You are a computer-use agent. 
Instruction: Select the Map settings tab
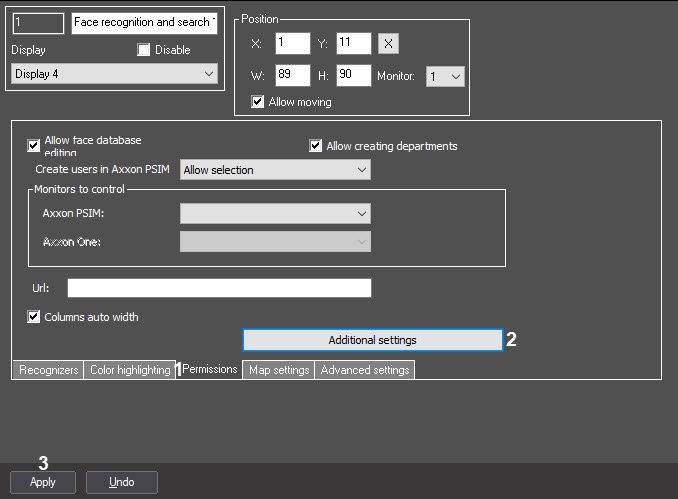tap(279, 370)
